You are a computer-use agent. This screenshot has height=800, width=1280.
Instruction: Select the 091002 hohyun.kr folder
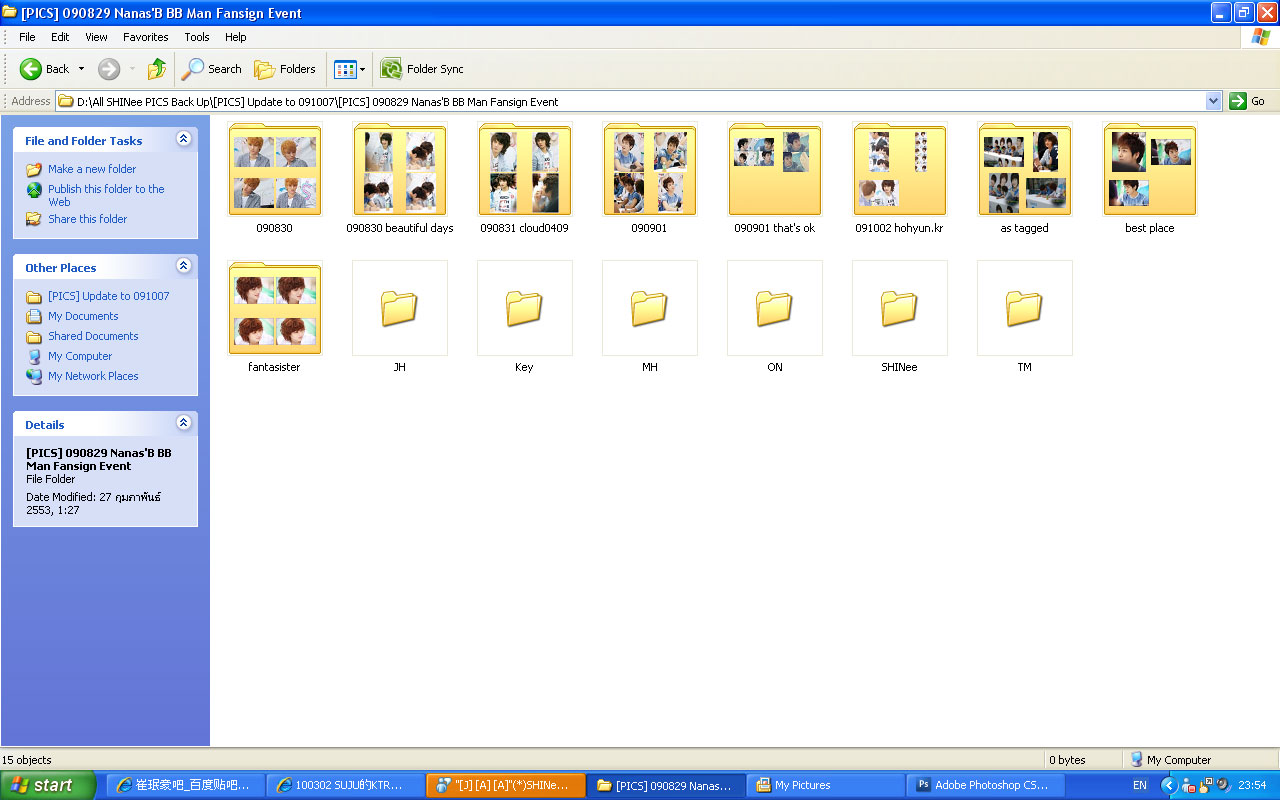[900, 170]
